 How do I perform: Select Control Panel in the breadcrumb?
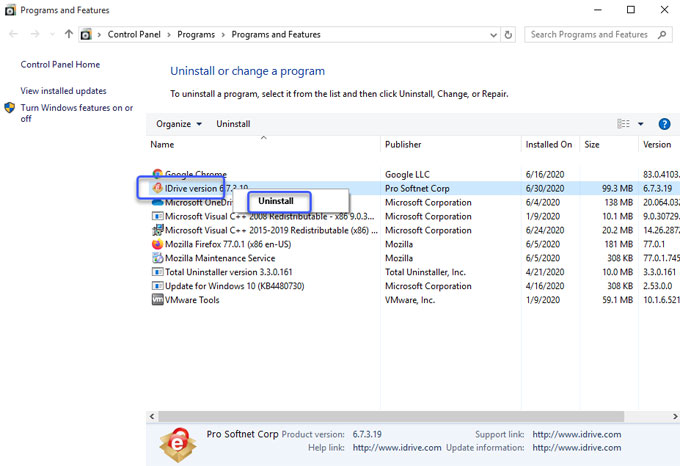(134, 35)
